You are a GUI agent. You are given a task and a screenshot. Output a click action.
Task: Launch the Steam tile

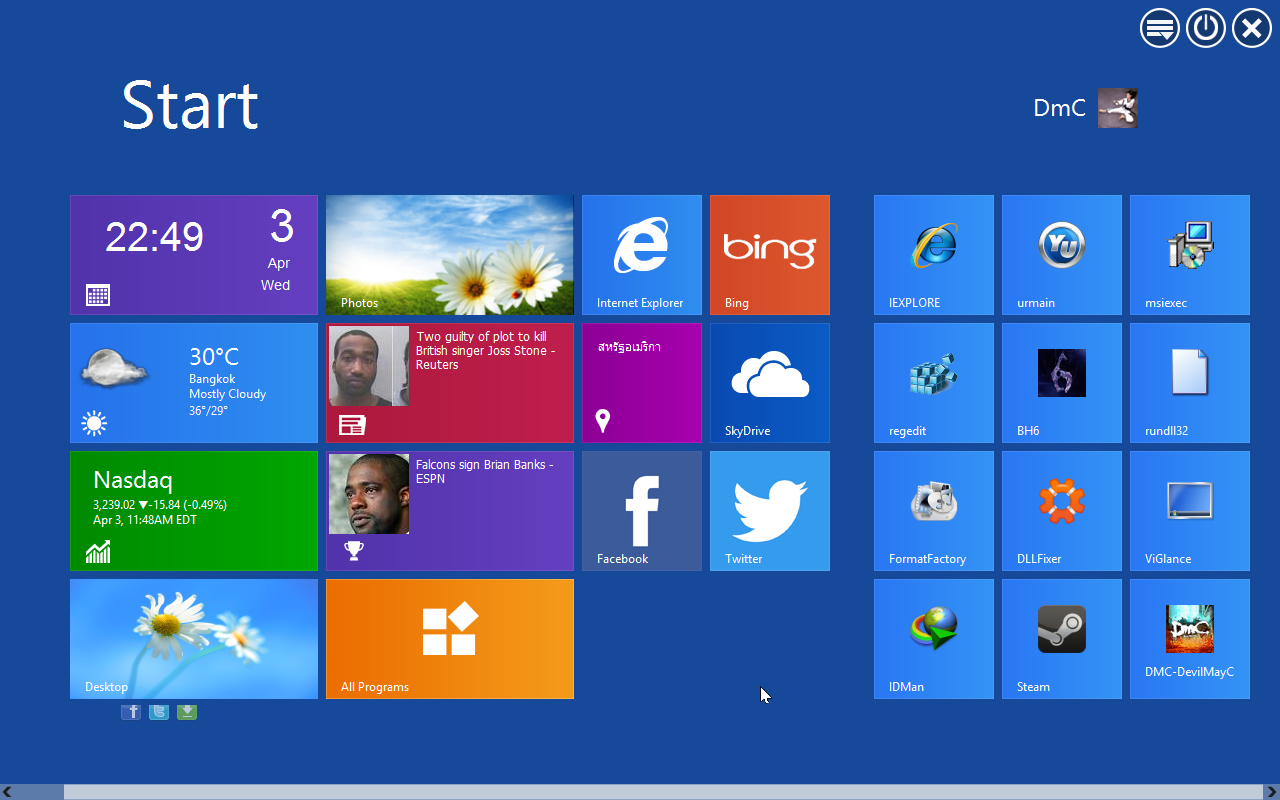pos(1062,639)
